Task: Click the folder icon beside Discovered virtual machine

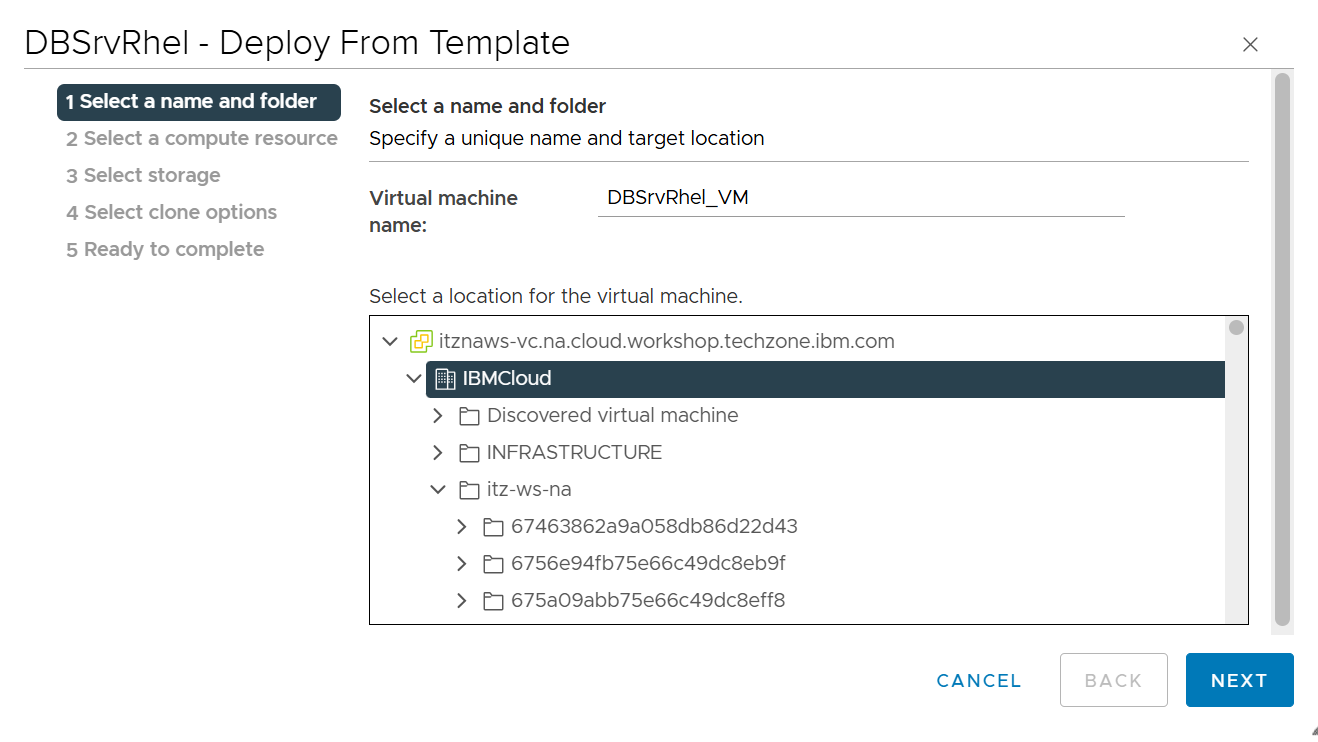Action: coord(469,415)
